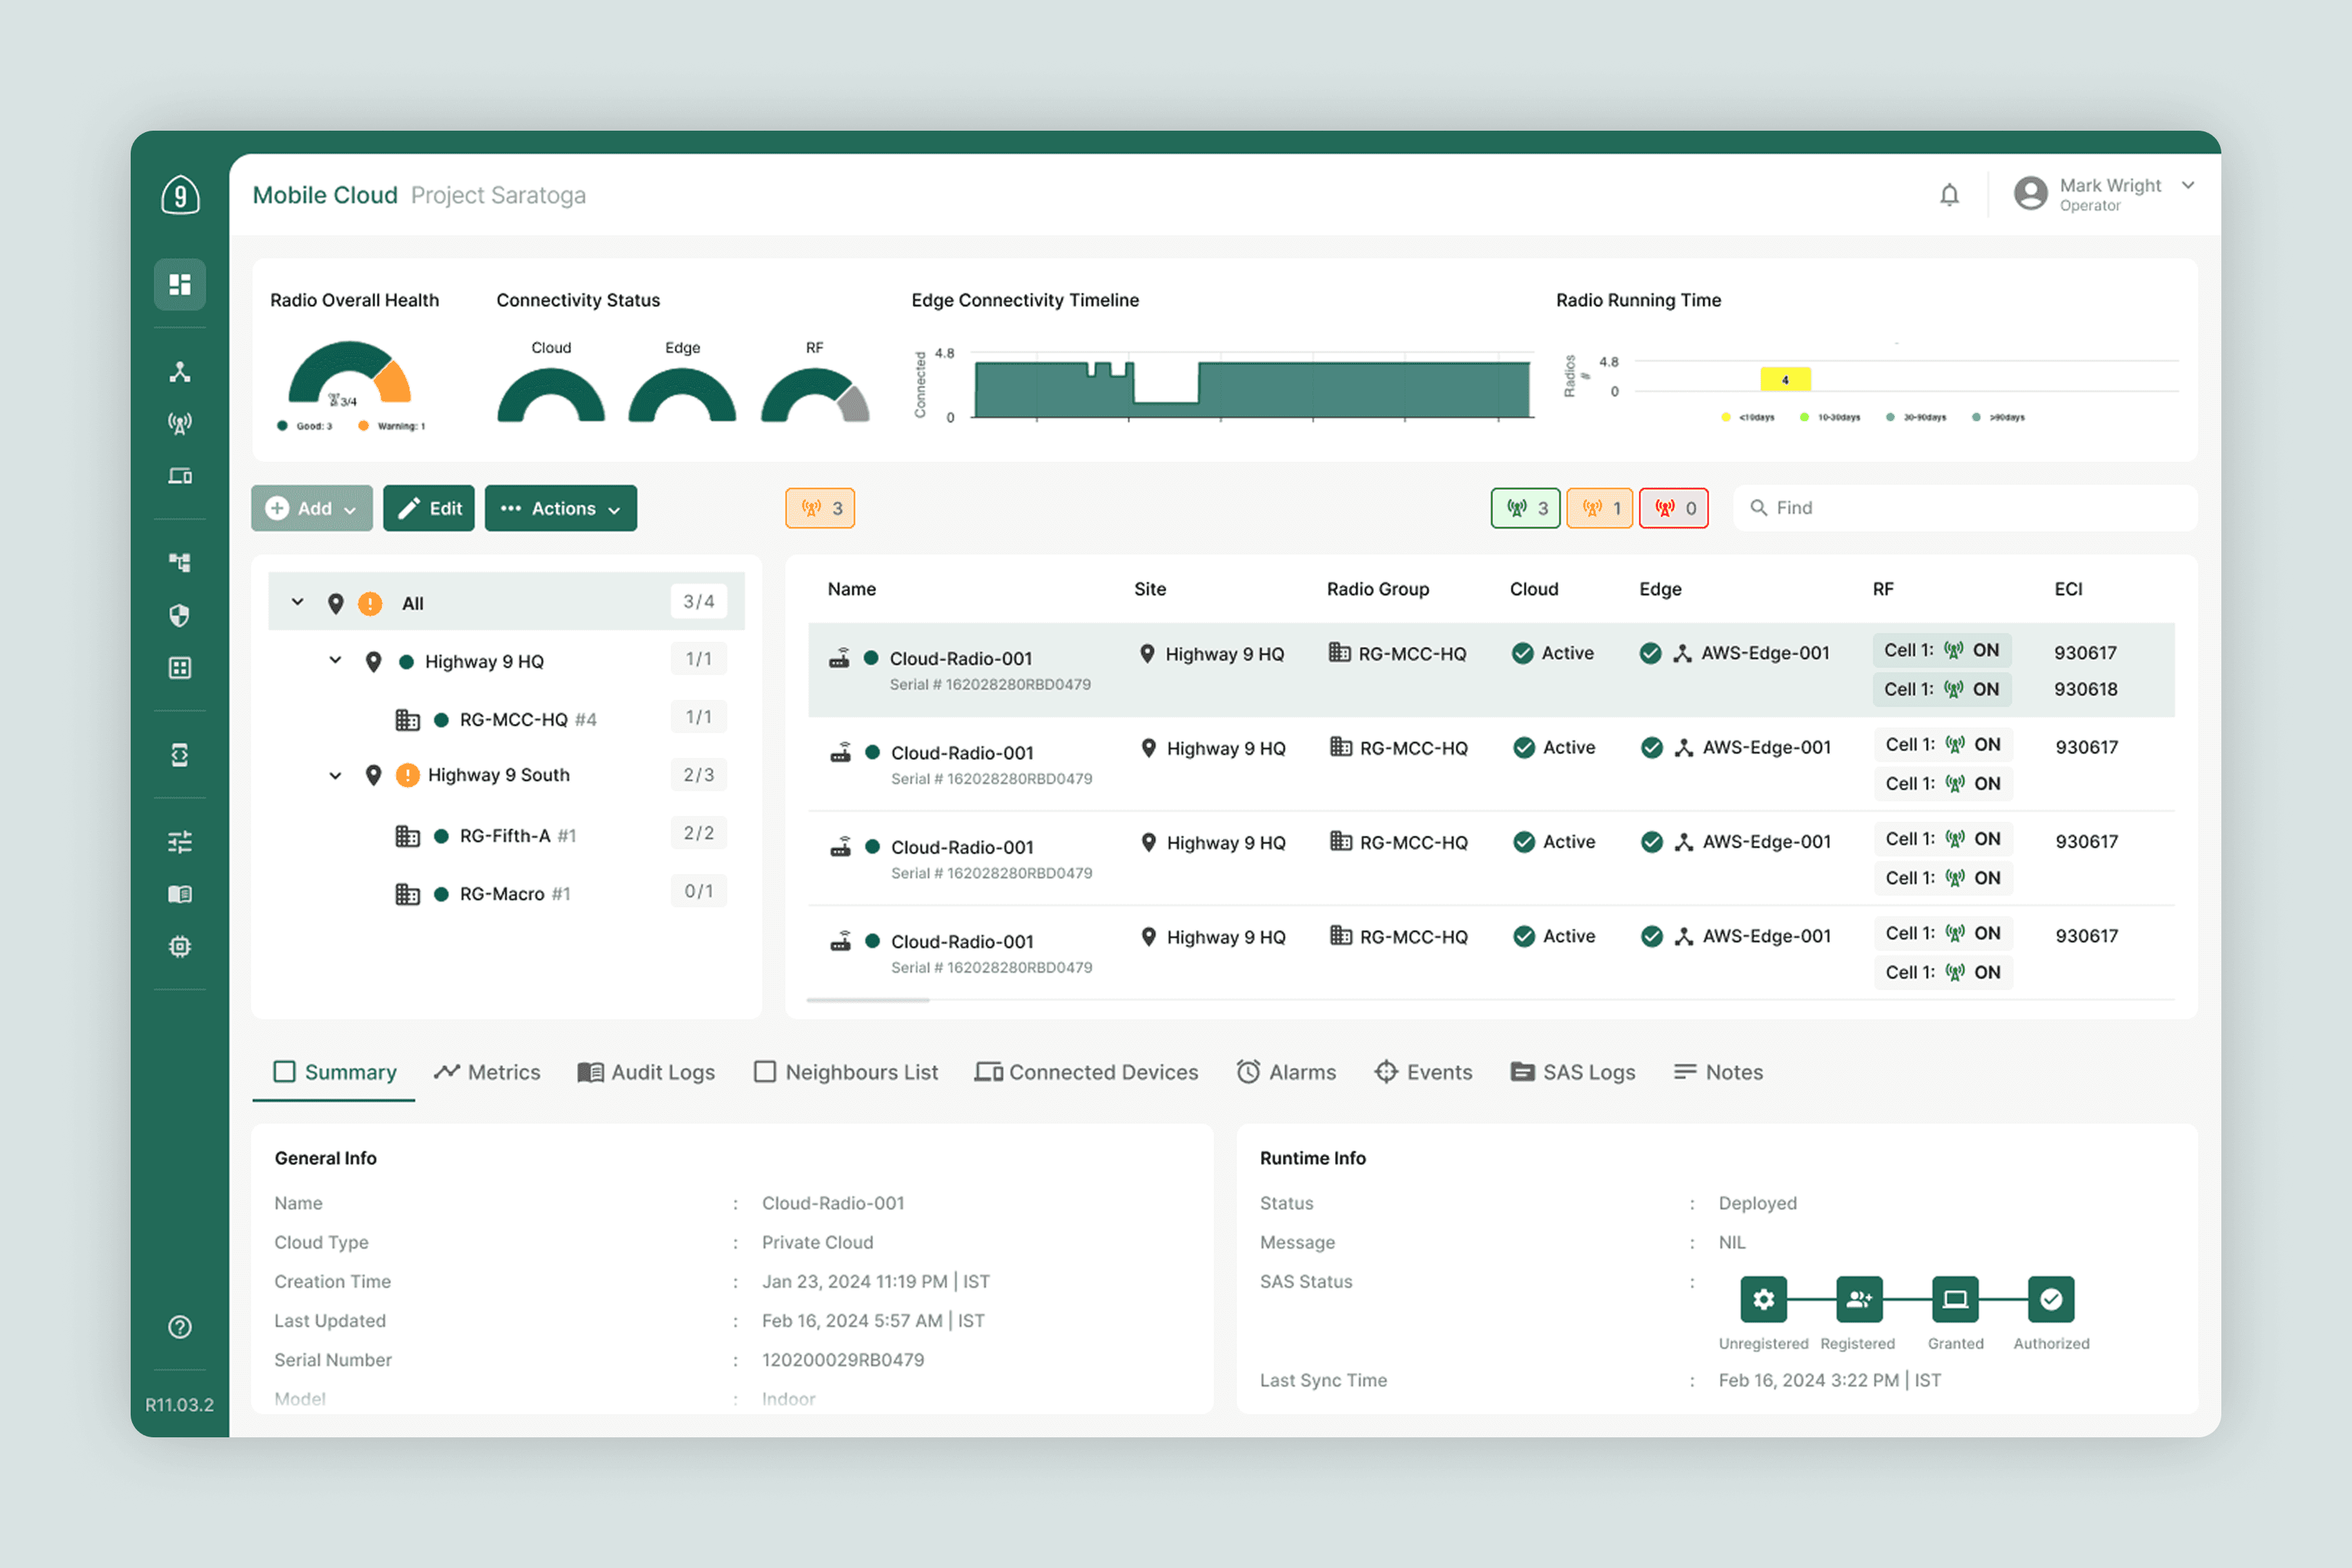This screenshot has height=1568, width=2352.
Task: Click the Edit button
Action: tap(429, 508)
